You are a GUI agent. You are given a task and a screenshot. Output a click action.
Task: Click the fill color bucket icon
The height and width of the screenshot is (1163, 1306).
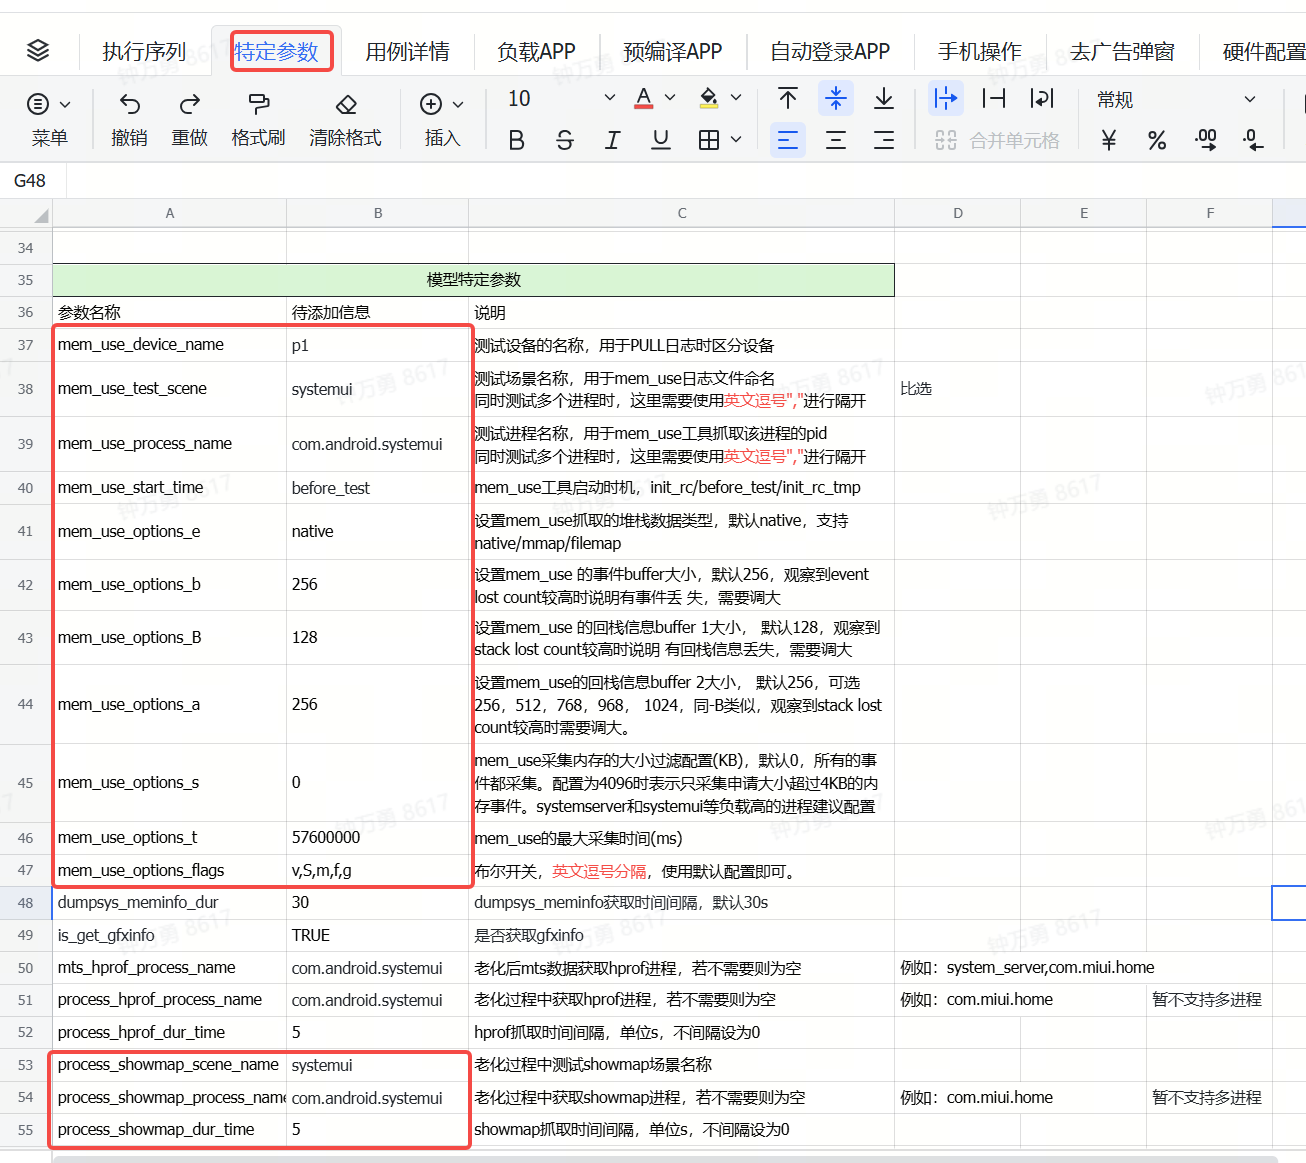(709, 98)
